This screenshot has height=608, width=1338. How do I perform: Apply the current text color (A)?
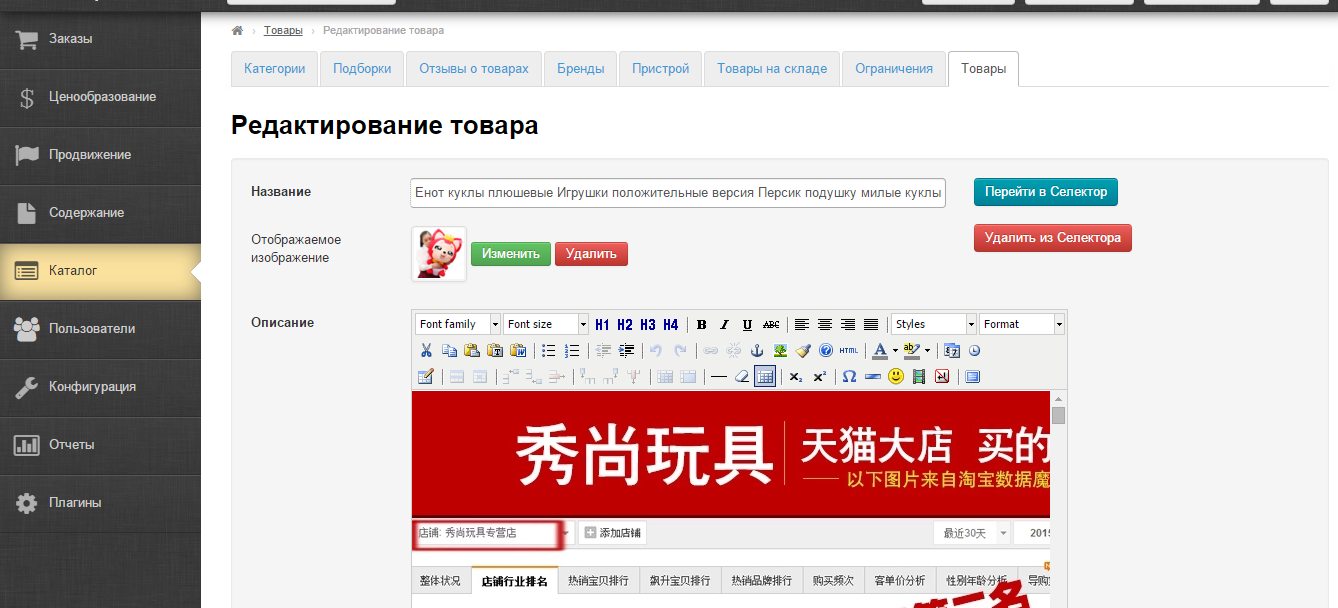click(880, 351)
